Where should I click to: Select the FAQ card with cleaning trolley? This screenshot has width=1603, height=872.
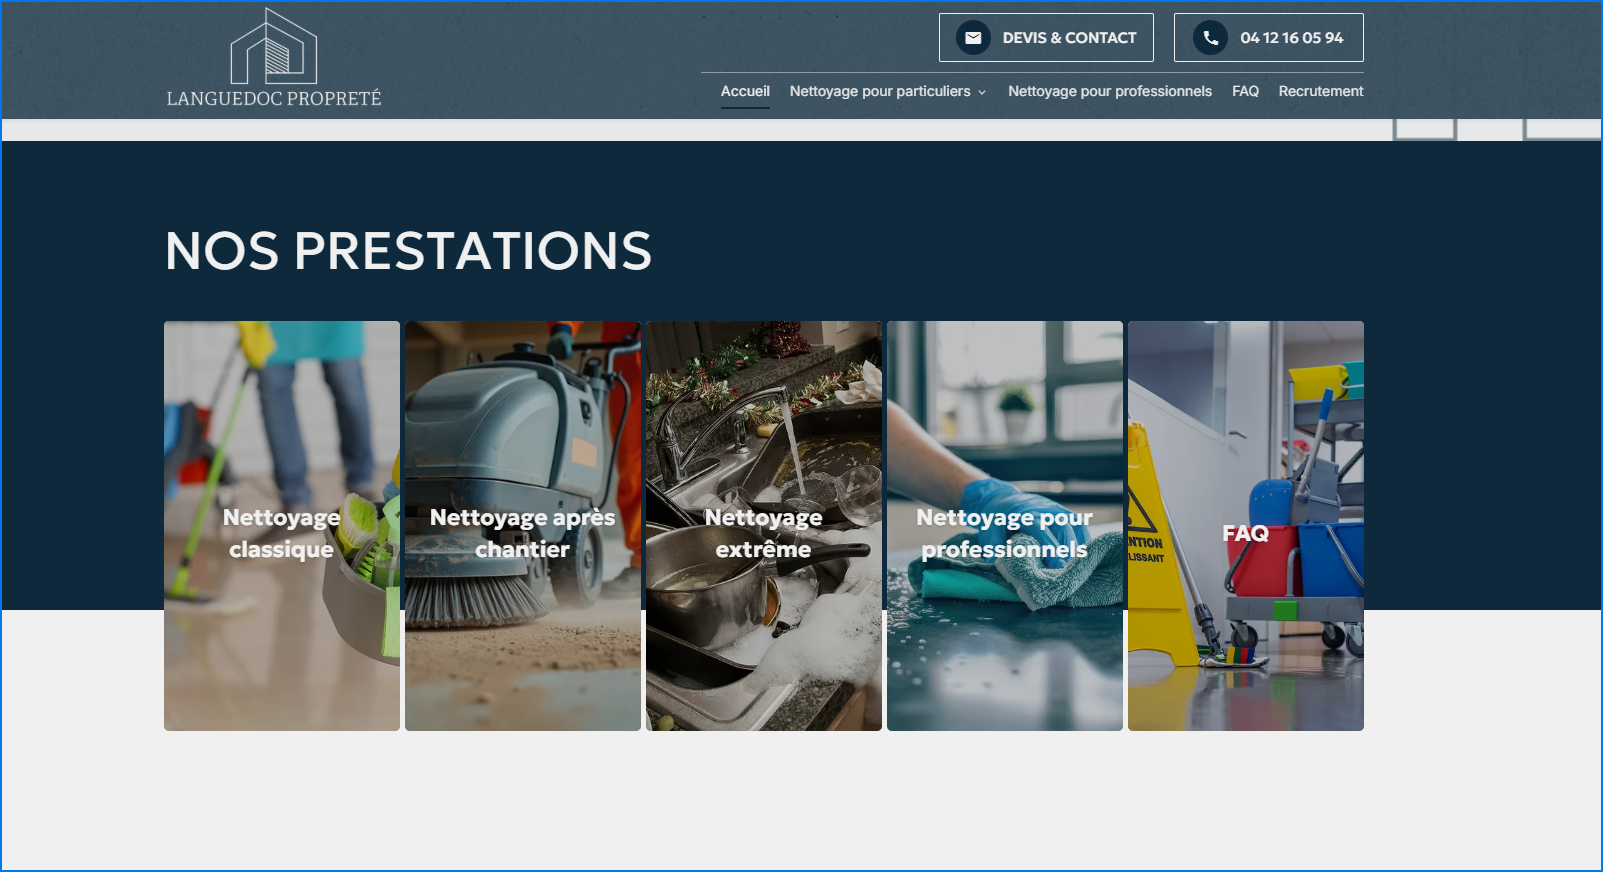tap(1246, 526)
